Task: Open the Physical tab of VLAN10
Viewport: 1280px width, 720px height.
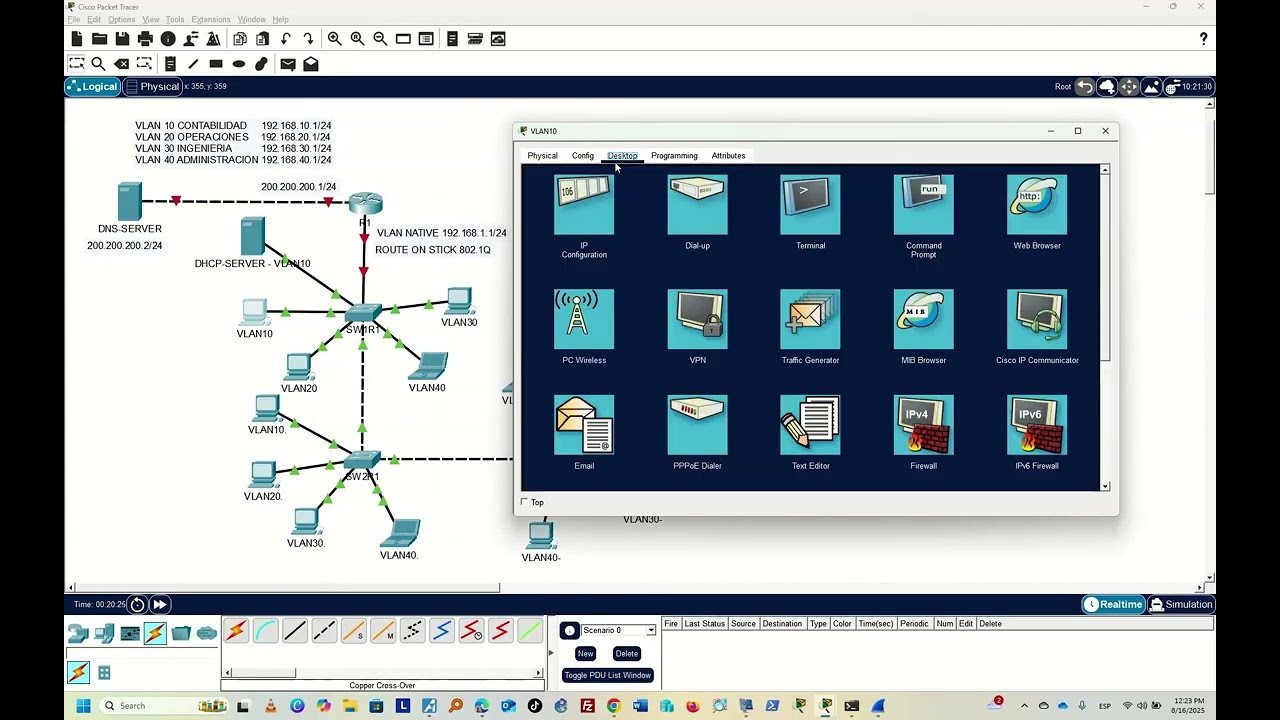Action: tap(542, 156)
